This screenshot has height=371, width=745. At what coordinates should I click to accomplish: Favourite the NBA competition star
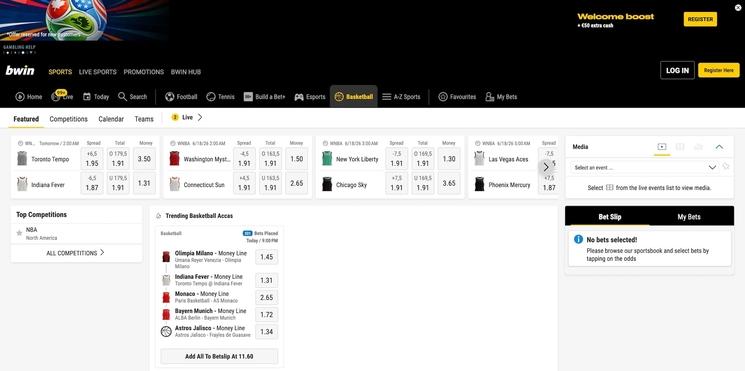click(x=19, y=233)
